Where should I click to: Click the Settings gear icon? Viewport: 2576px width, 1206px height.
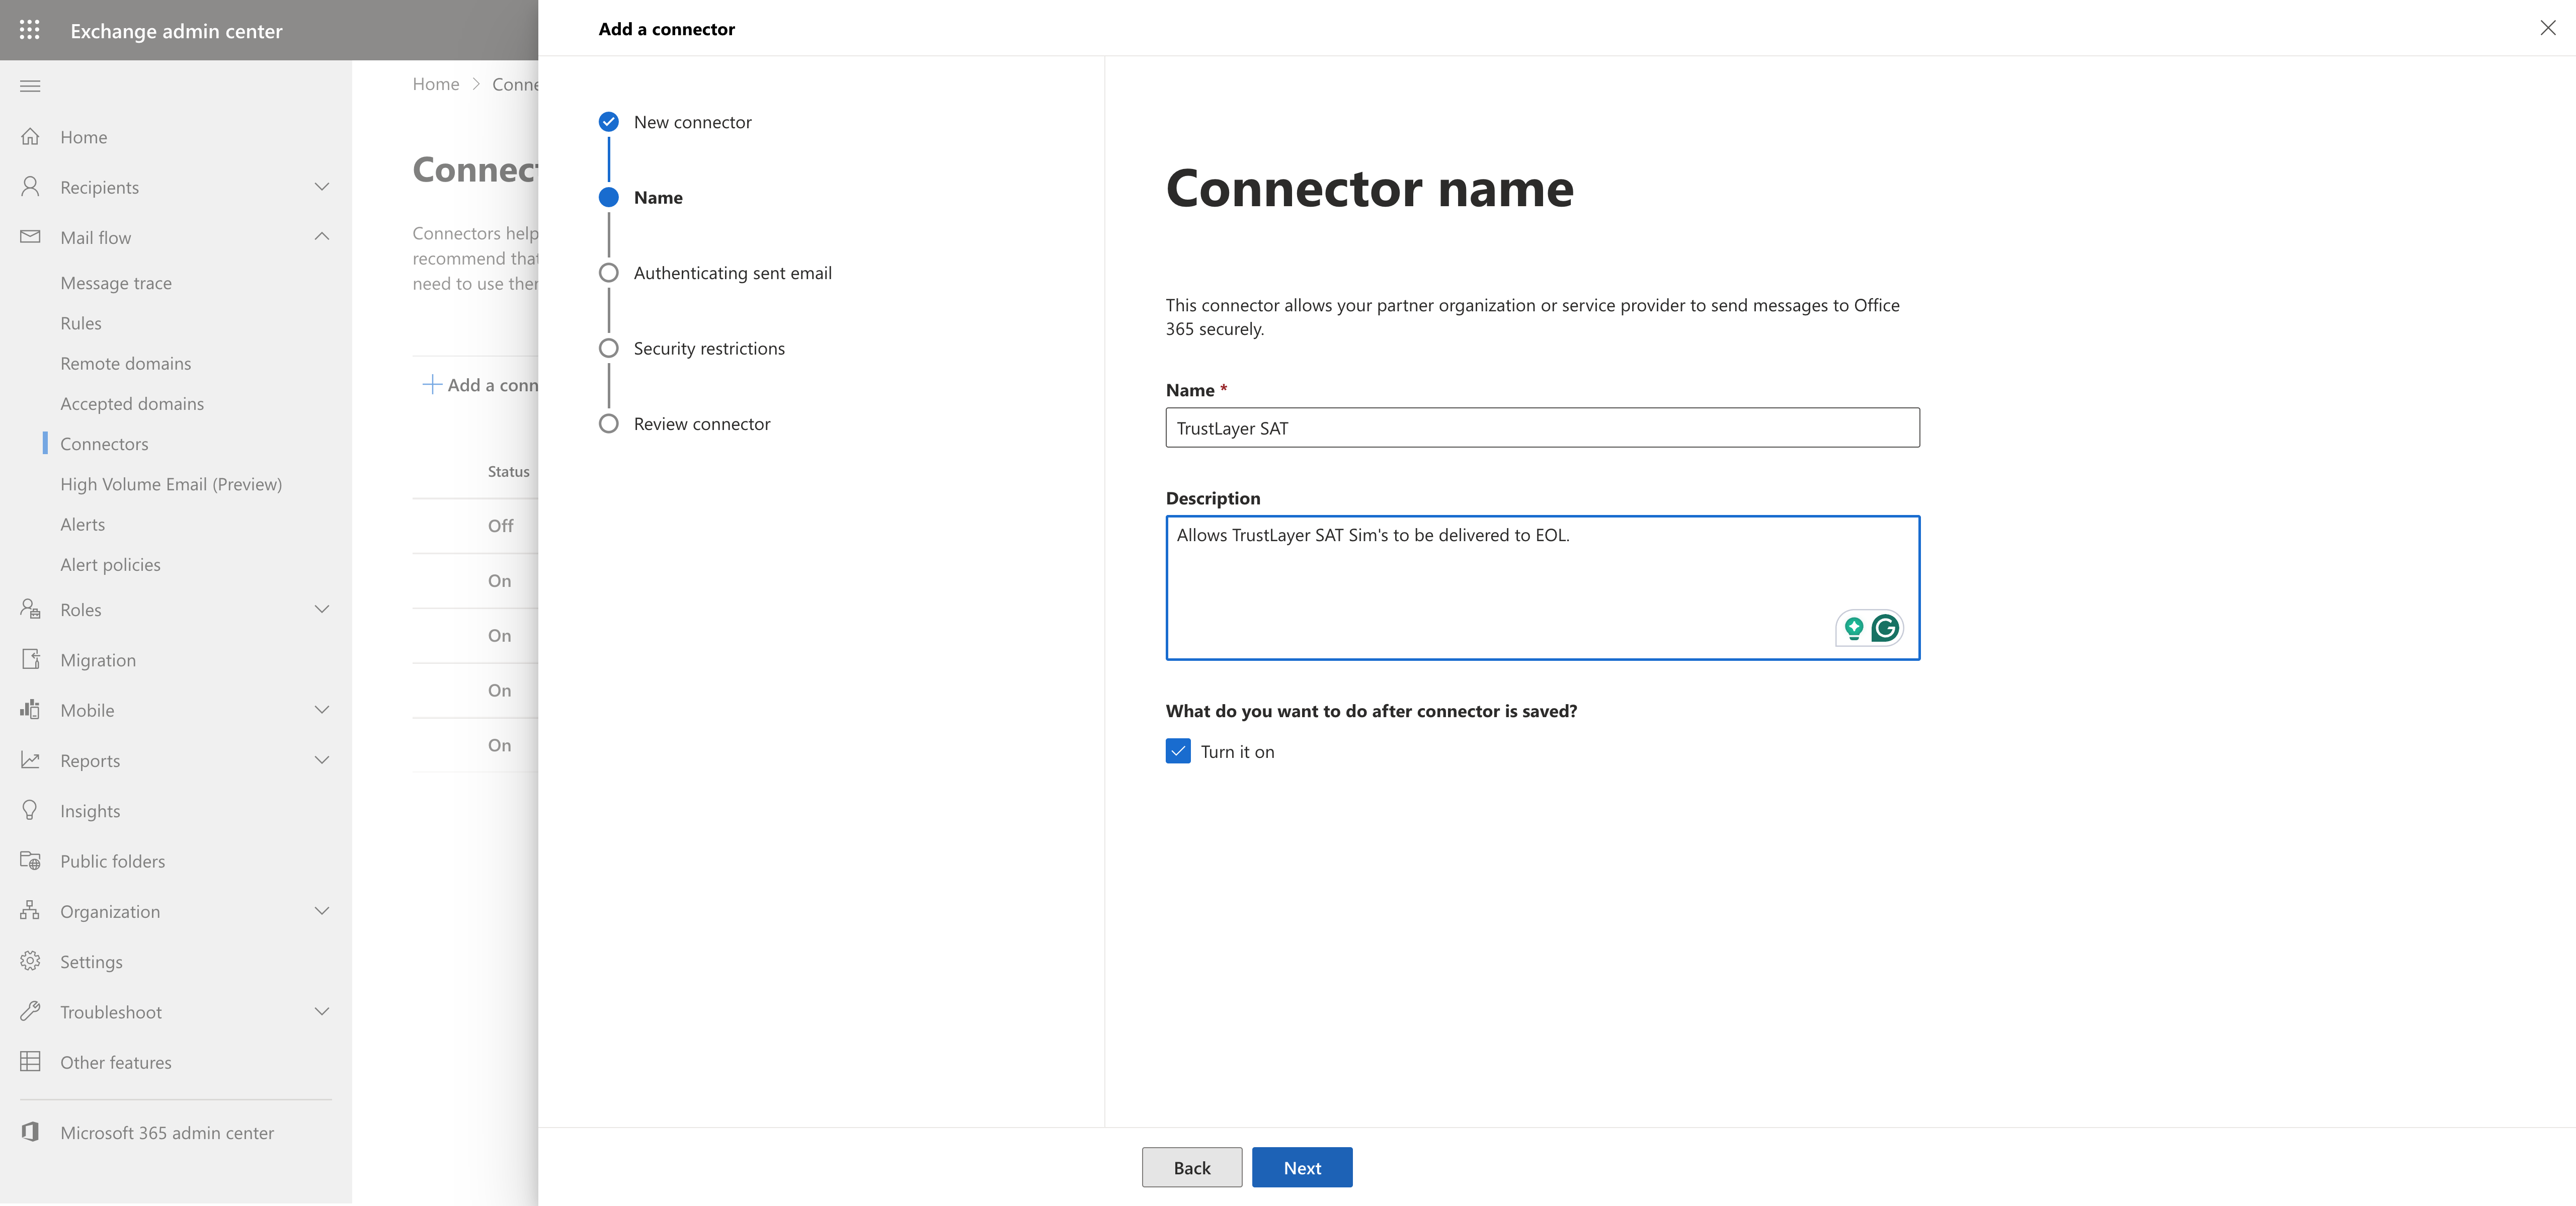click(x=30, y=961)
